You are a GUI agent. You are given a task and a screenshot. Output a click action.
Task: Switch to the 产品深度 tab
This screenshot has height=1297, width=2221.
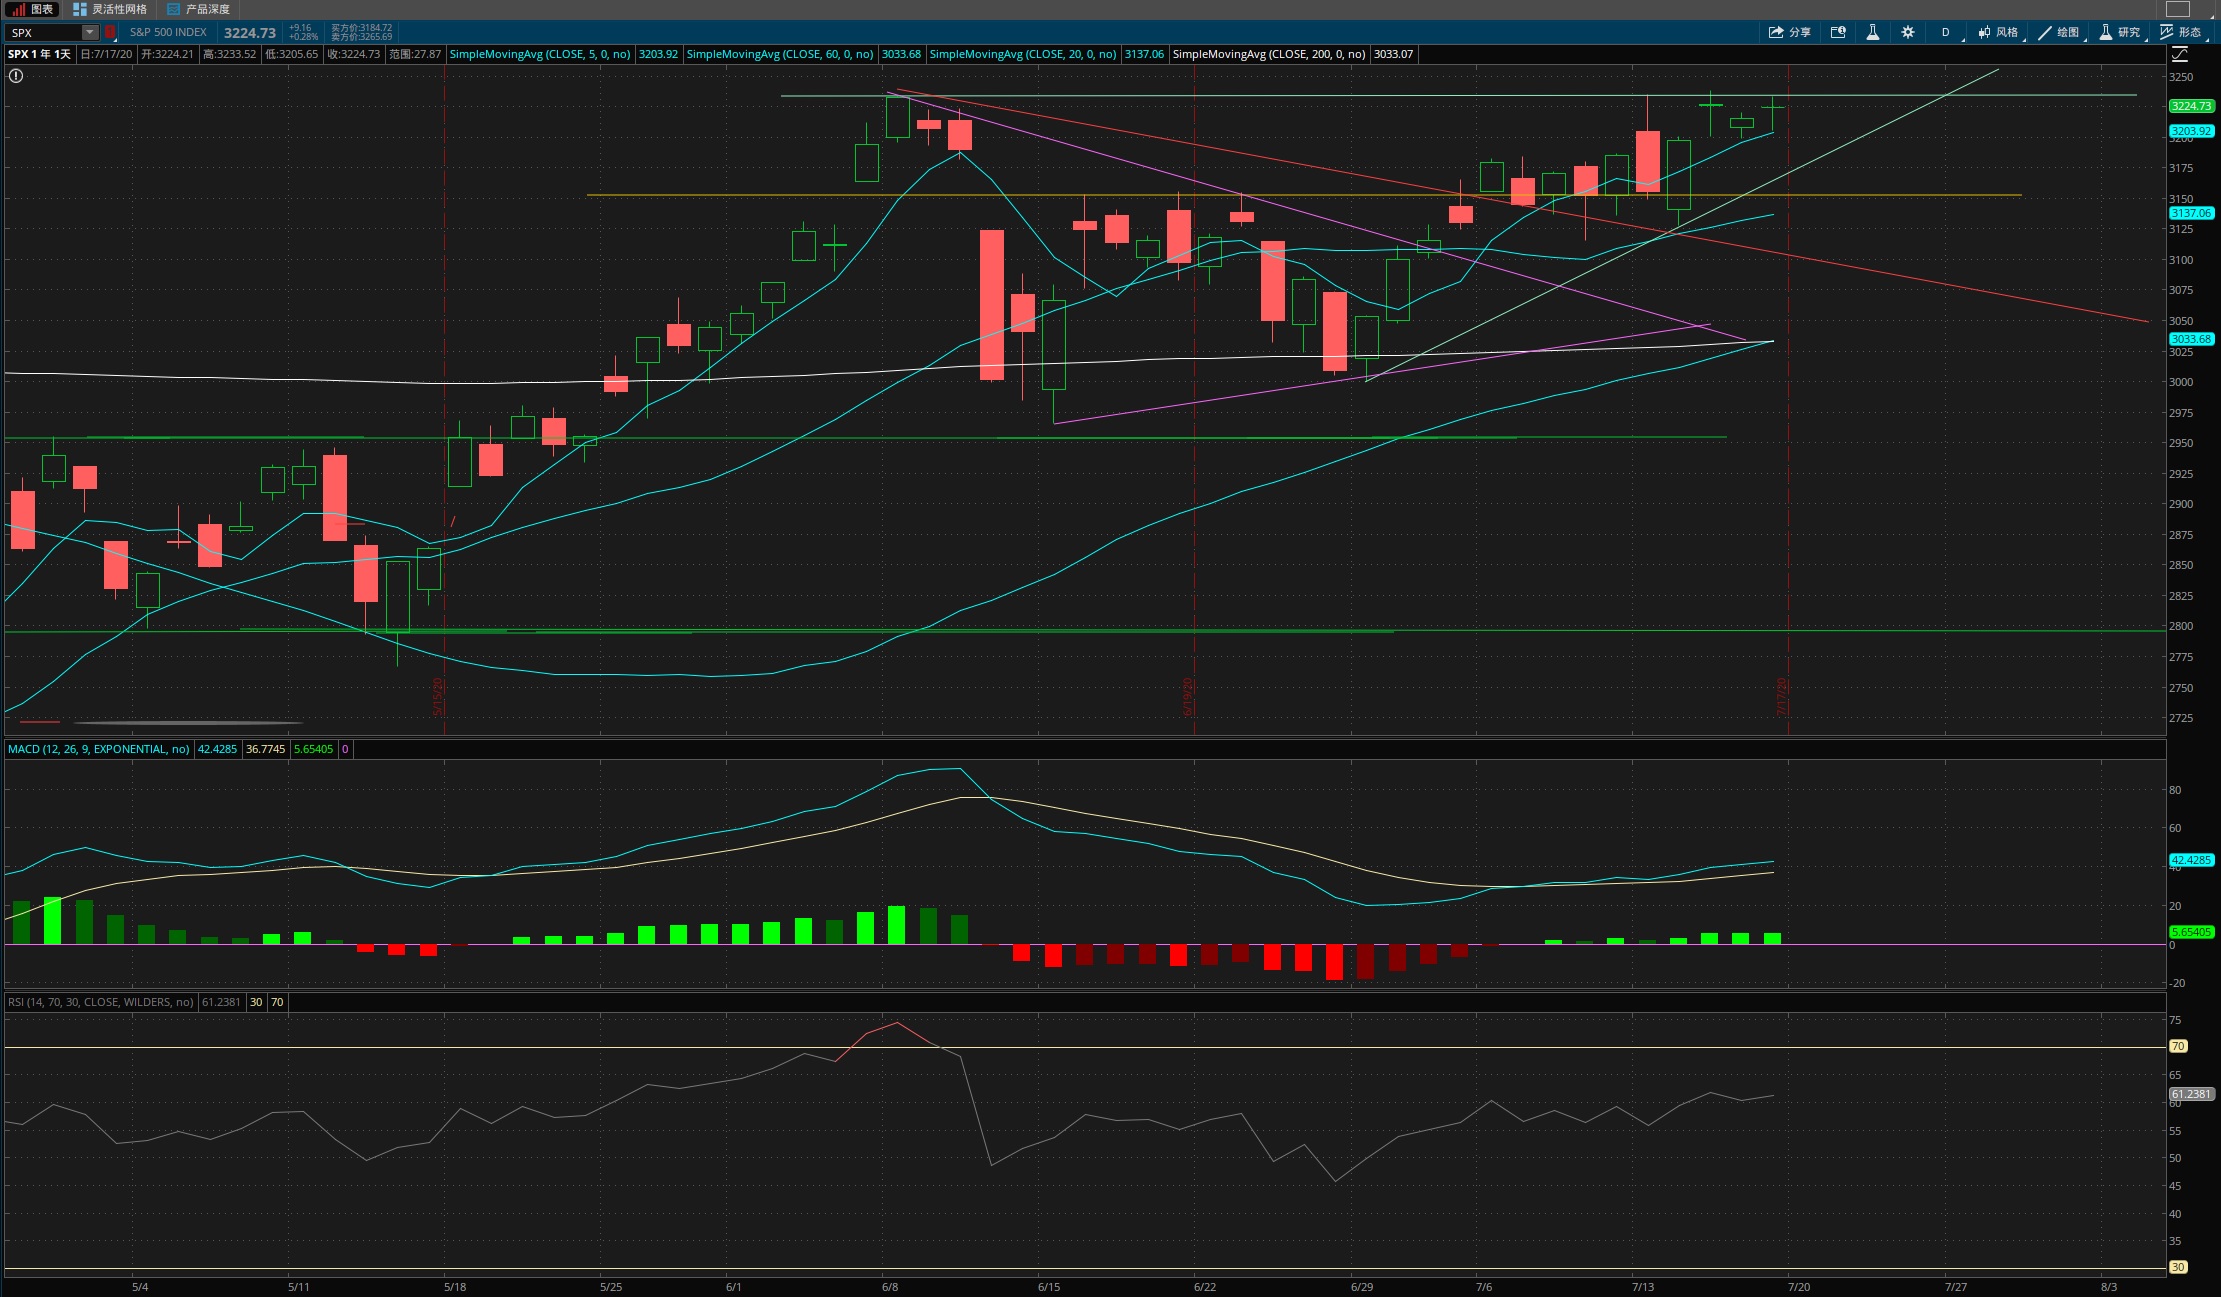pos(198,9)
